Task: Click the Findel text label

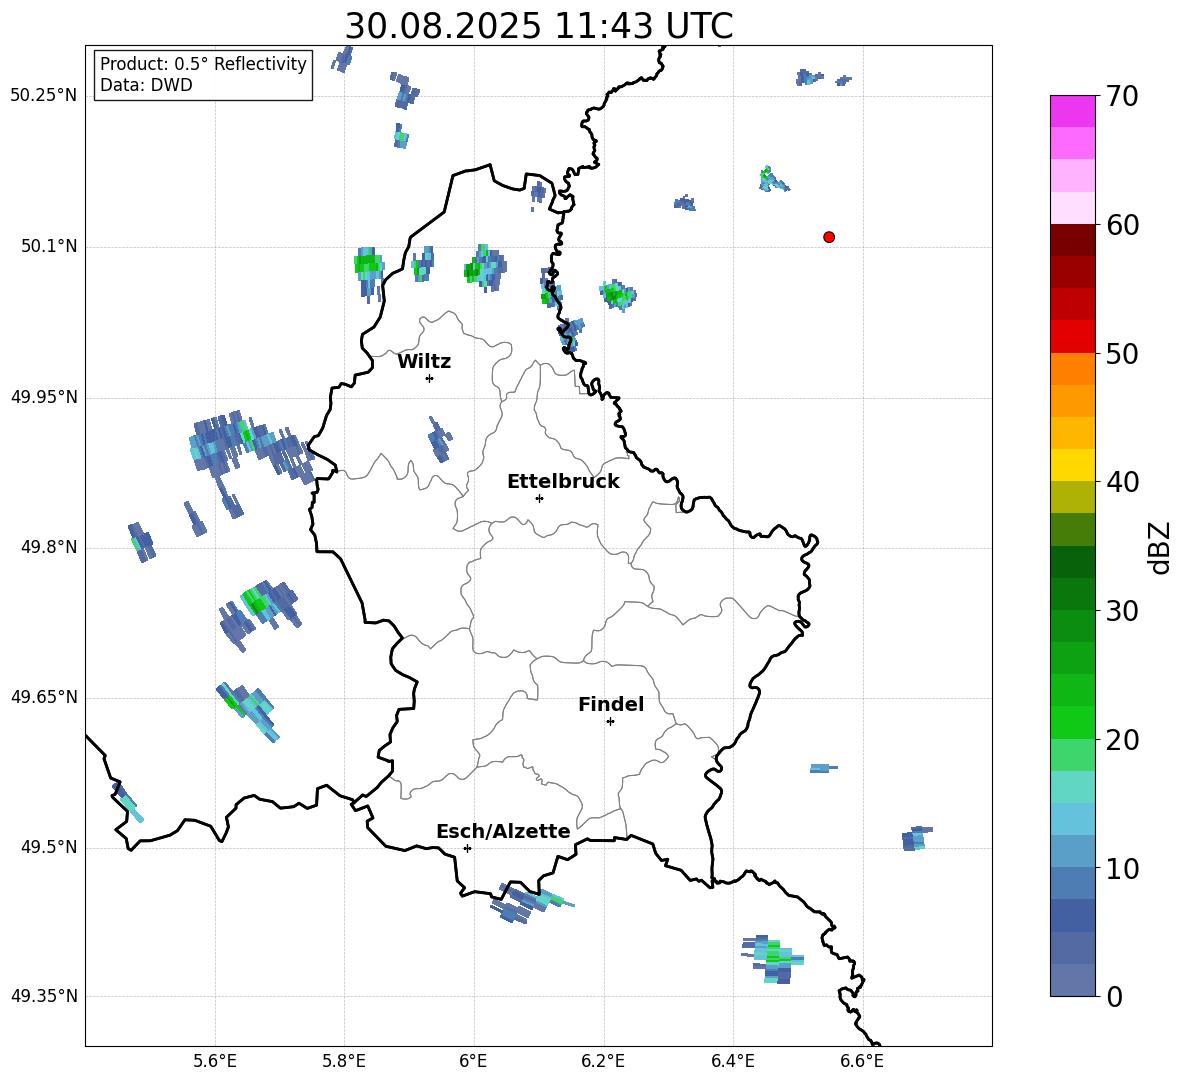Action: coord(611,705)
